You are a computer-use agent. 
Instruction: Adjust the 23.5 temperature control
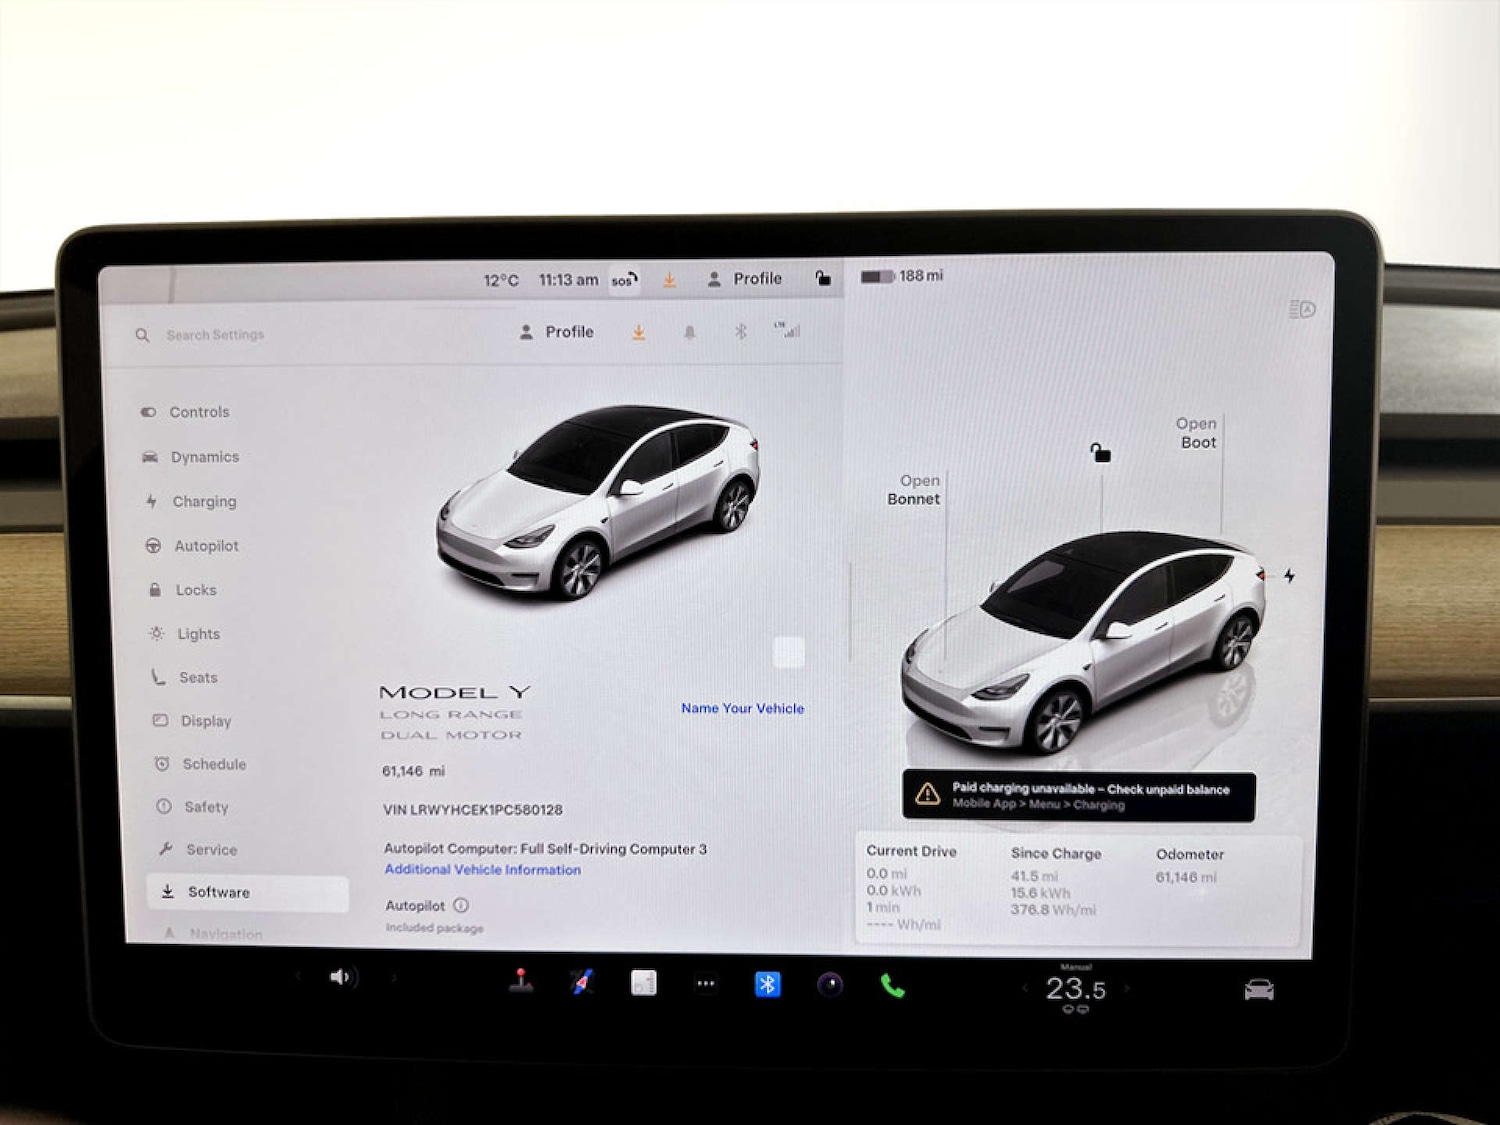coord(1077,988)
